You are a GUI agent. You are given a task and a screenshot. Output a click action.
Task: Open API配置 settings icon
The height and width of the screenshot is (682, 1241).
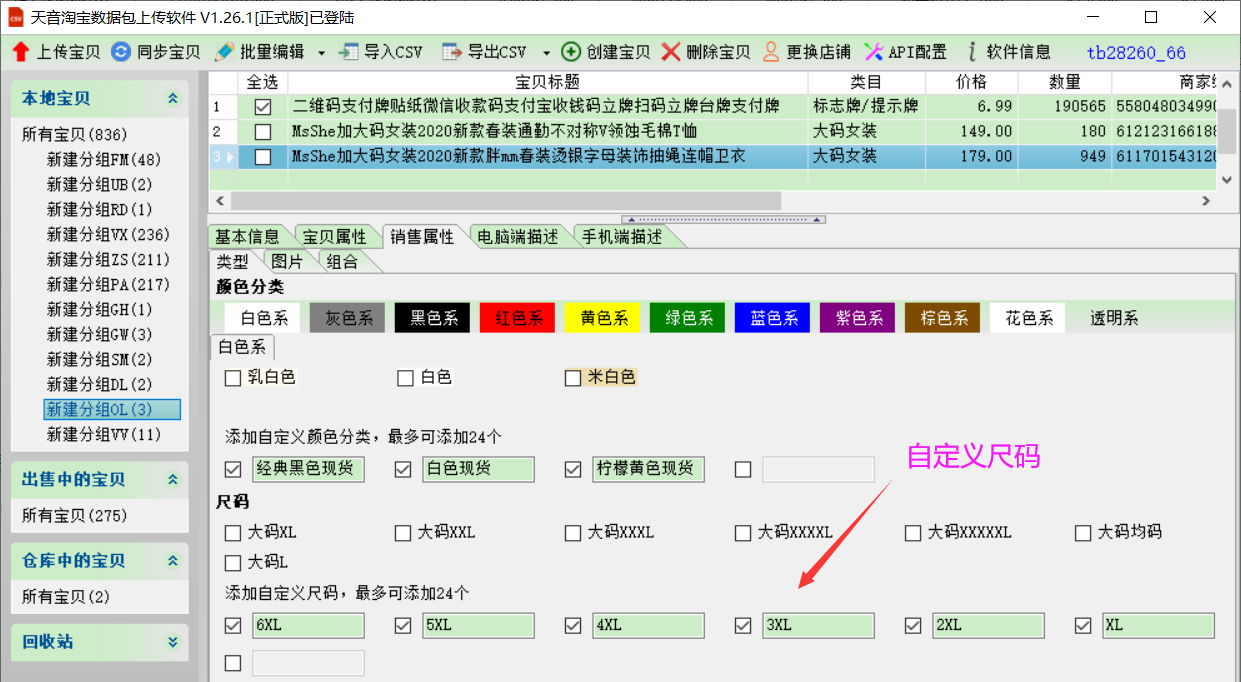tap(873, 52)
